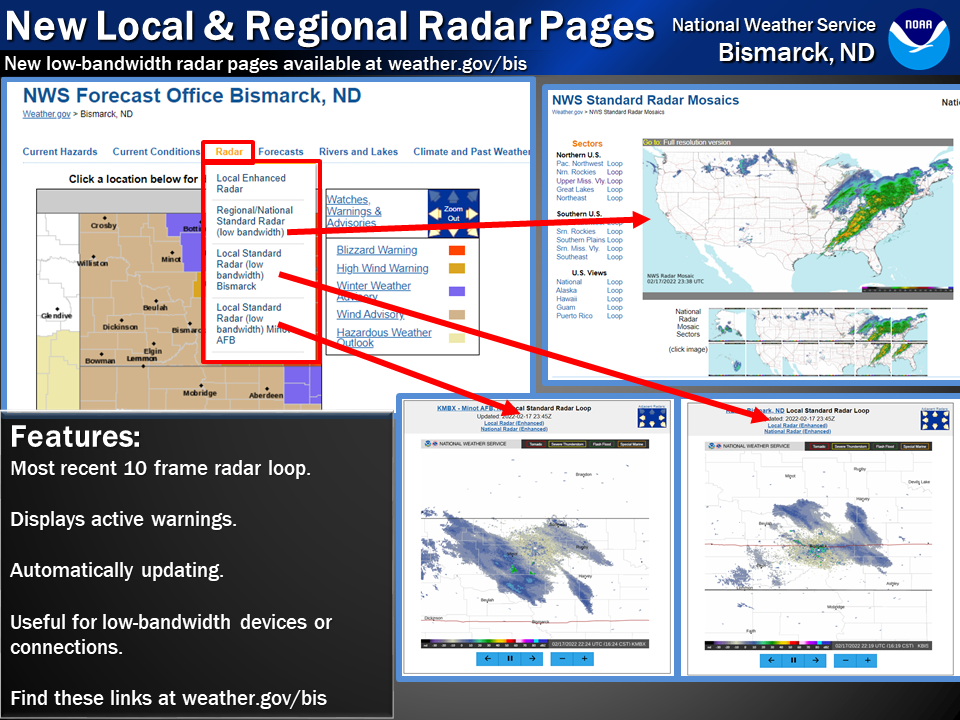Click the Loop link for Puerto Rico
Screen dimensions: 960x720
point(615,316)
